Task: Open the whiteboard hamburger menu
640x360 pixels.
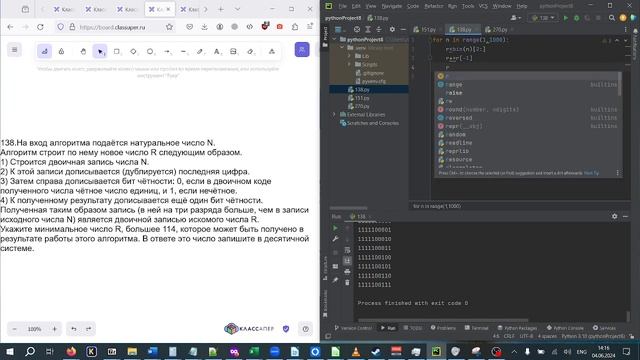Action: pyautogui.click(x=14, y=50)
